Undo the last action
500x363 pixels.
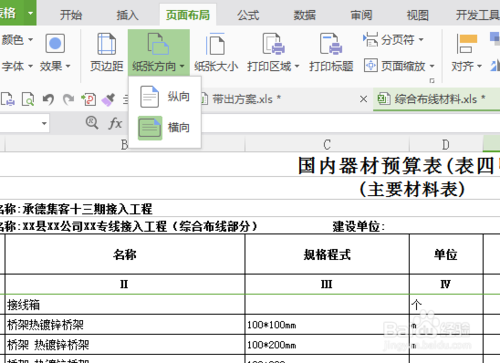(x=48, y=99)
